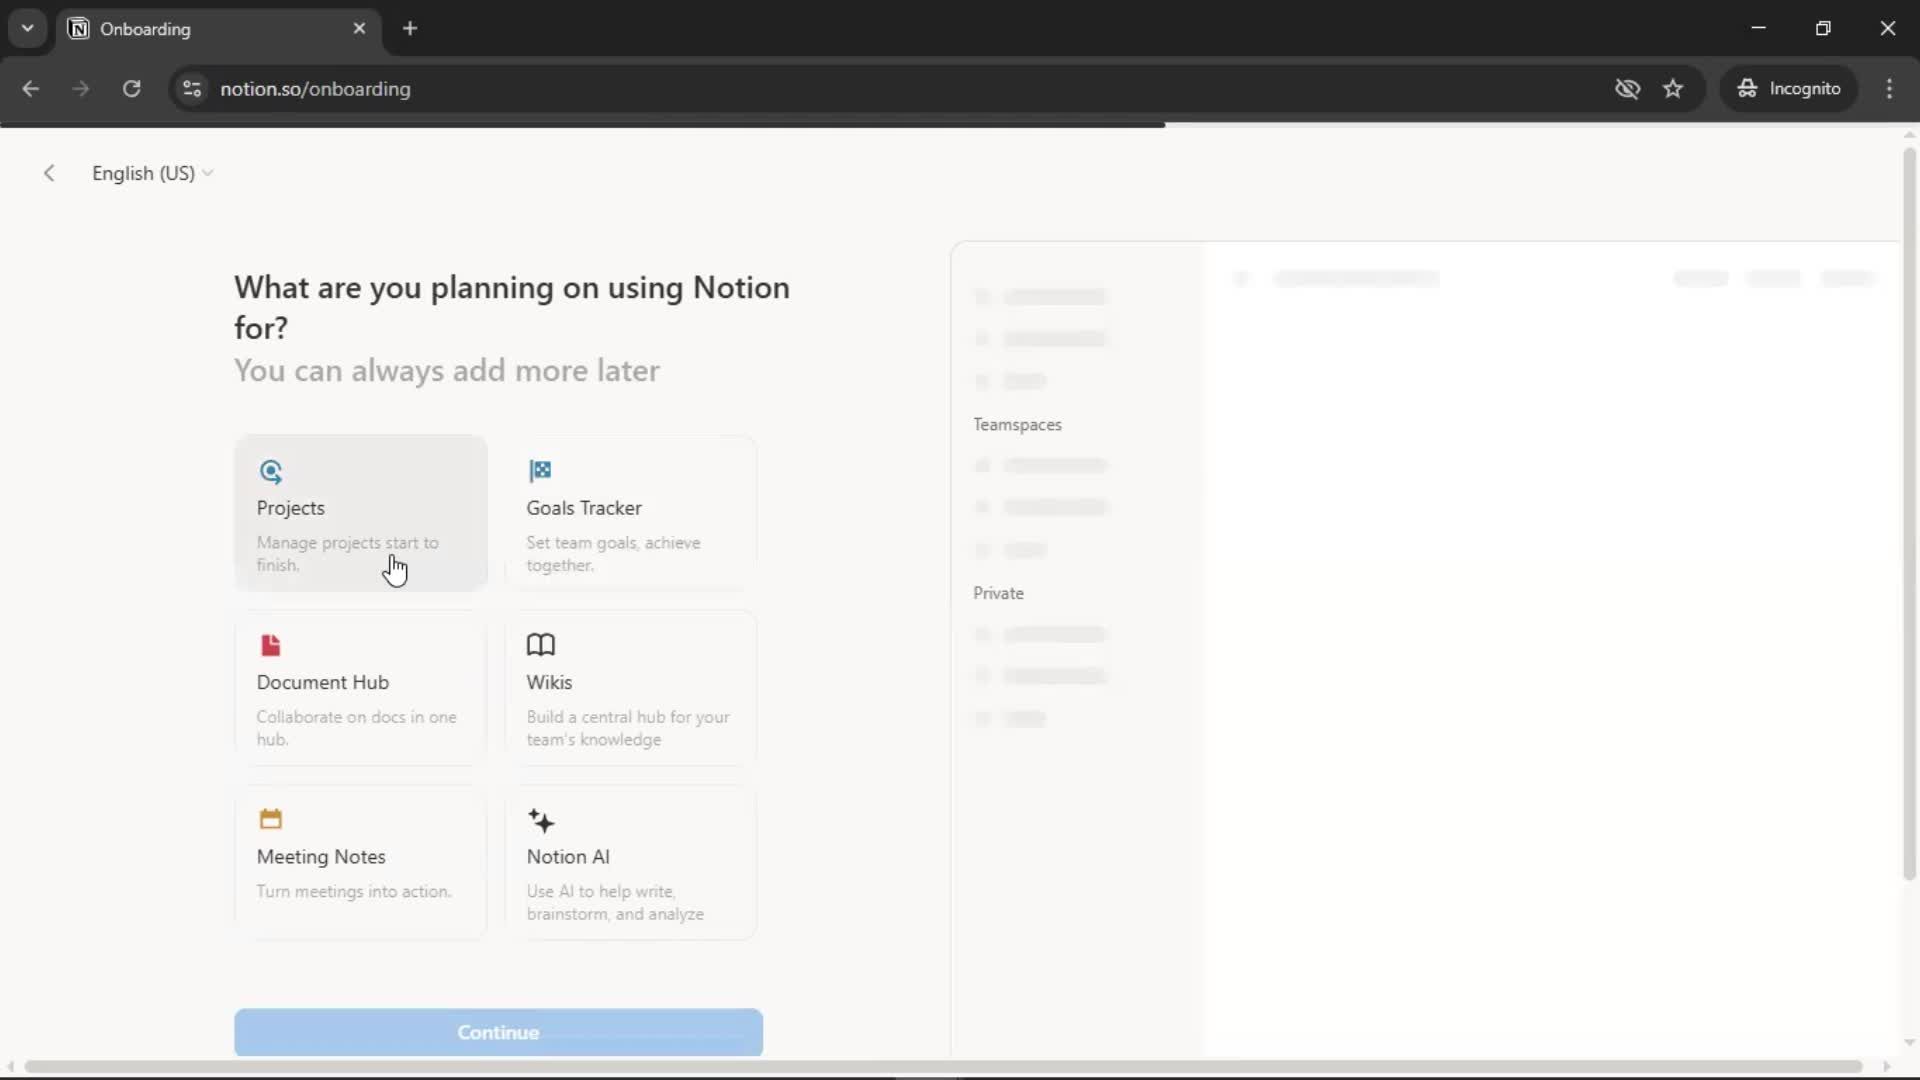Click the 'What are you planning' heading
The width and height of the screenshot is (1920, 1080).
click(512, 307)
